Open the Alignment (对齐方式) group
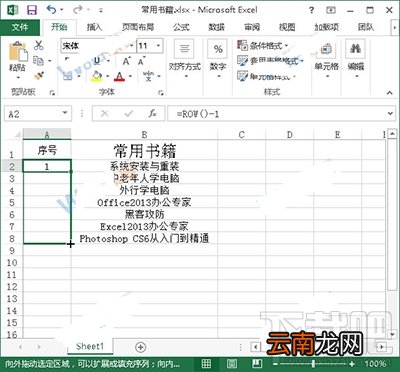The height and width of the screenshot is (372, 400). [x=184, y=60]
